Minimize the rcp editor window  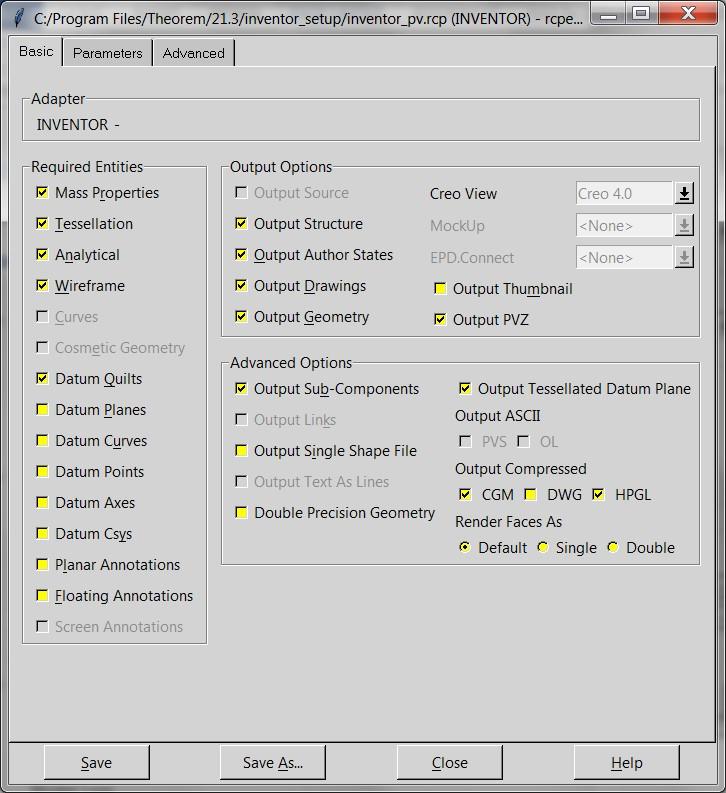[x=608, y=15]
